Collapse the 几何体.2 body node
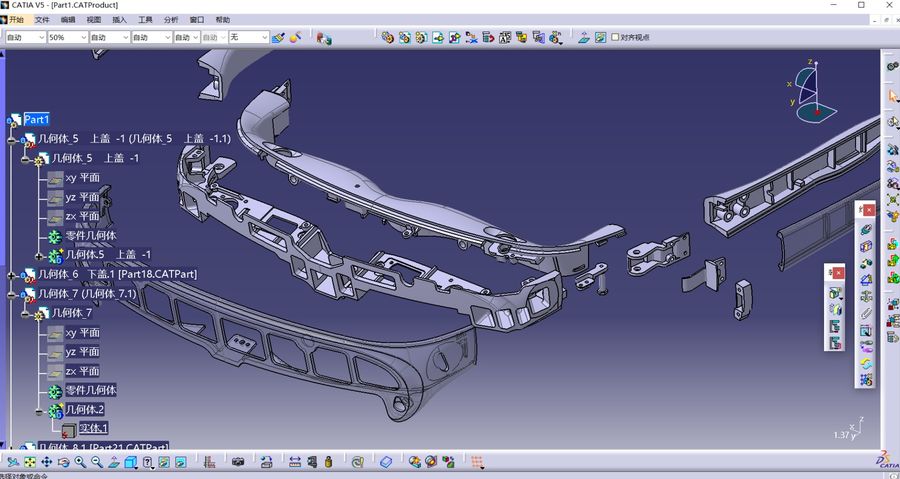 [x=39, y=411]
